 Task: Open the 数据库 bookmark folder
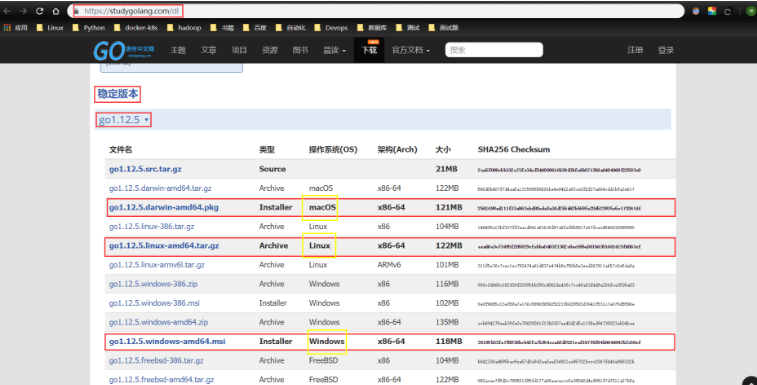coord(372,28)
